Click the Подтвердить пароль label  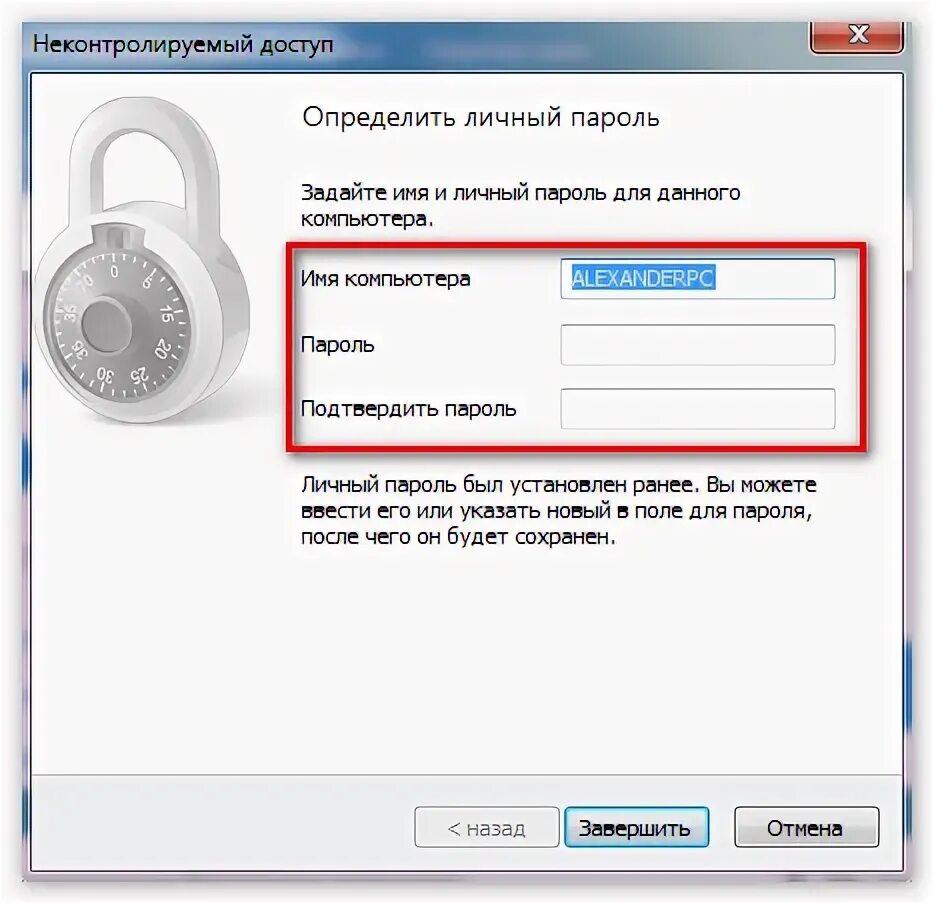(x=409, y=409)
